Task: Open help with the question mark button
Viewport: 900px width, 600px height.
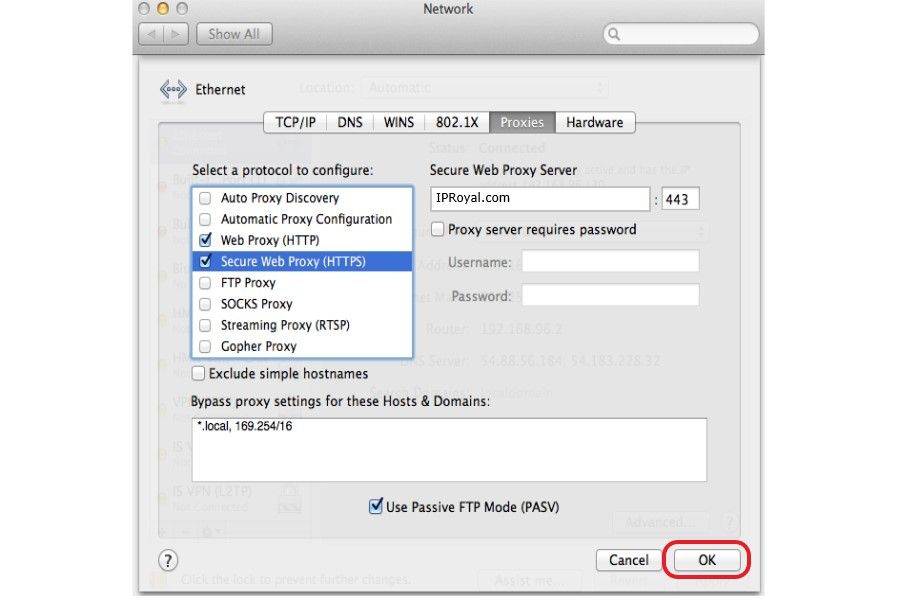Action: click(168, 560)
